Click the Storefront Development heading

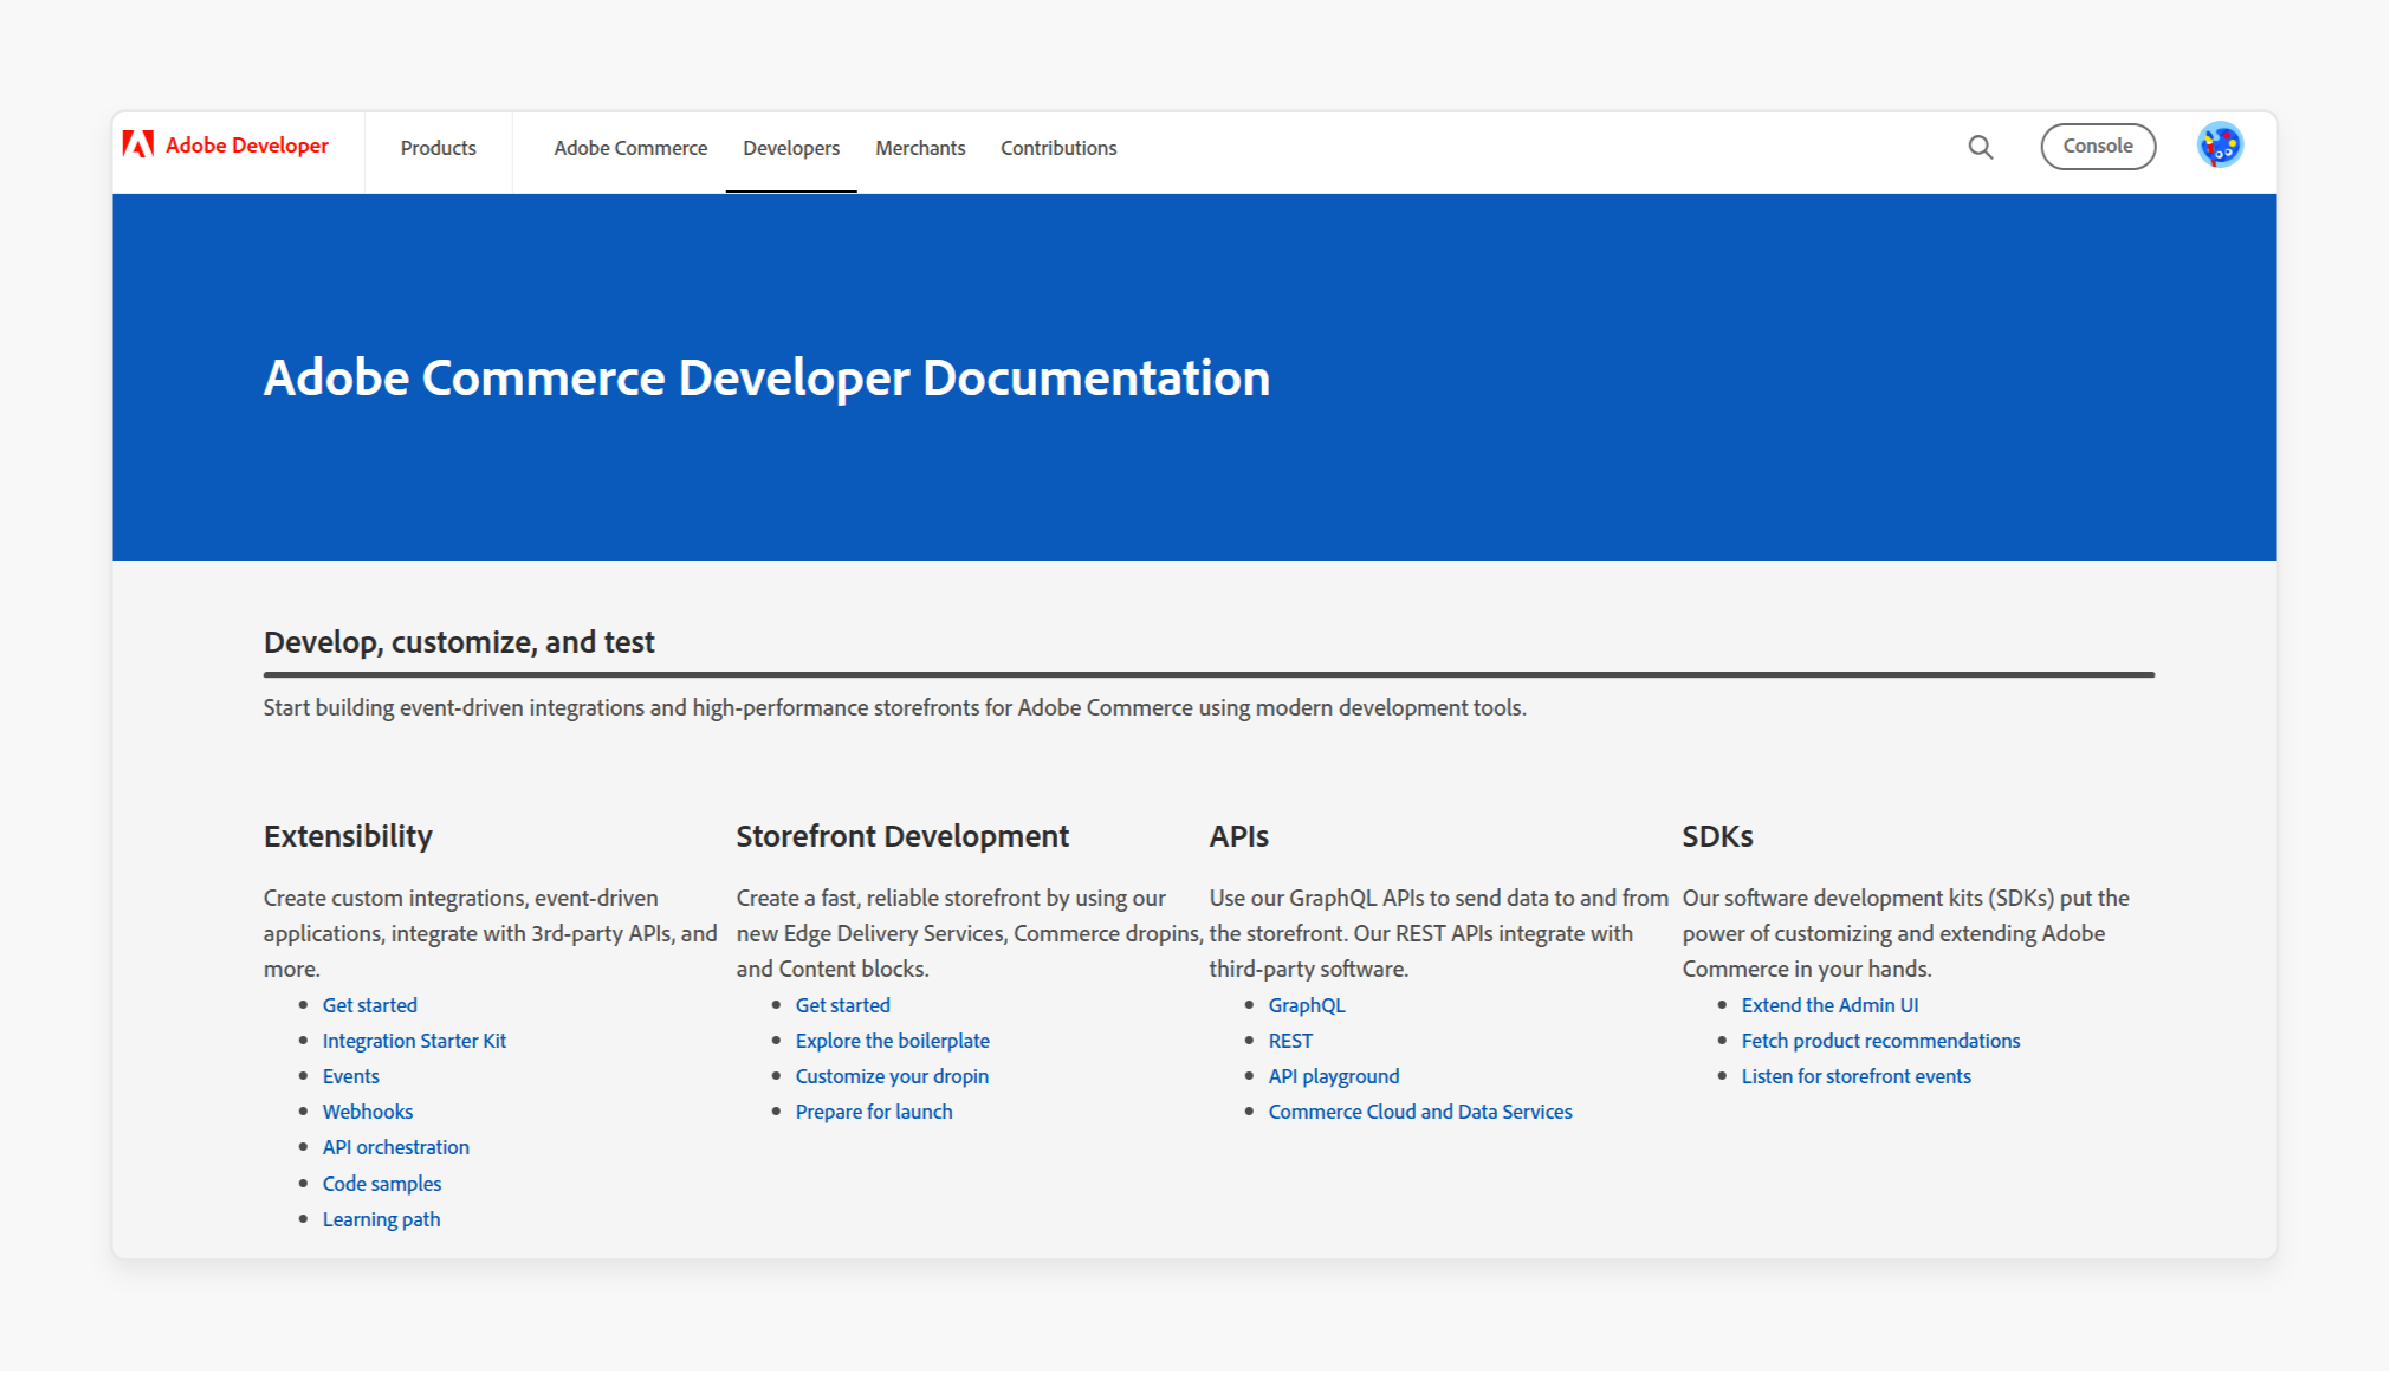902,836
